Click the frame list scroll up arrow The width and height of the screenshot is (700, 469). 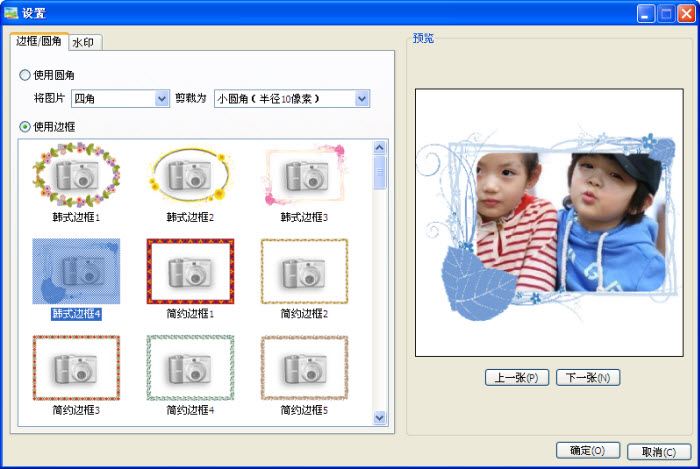[x=380, y=147]
